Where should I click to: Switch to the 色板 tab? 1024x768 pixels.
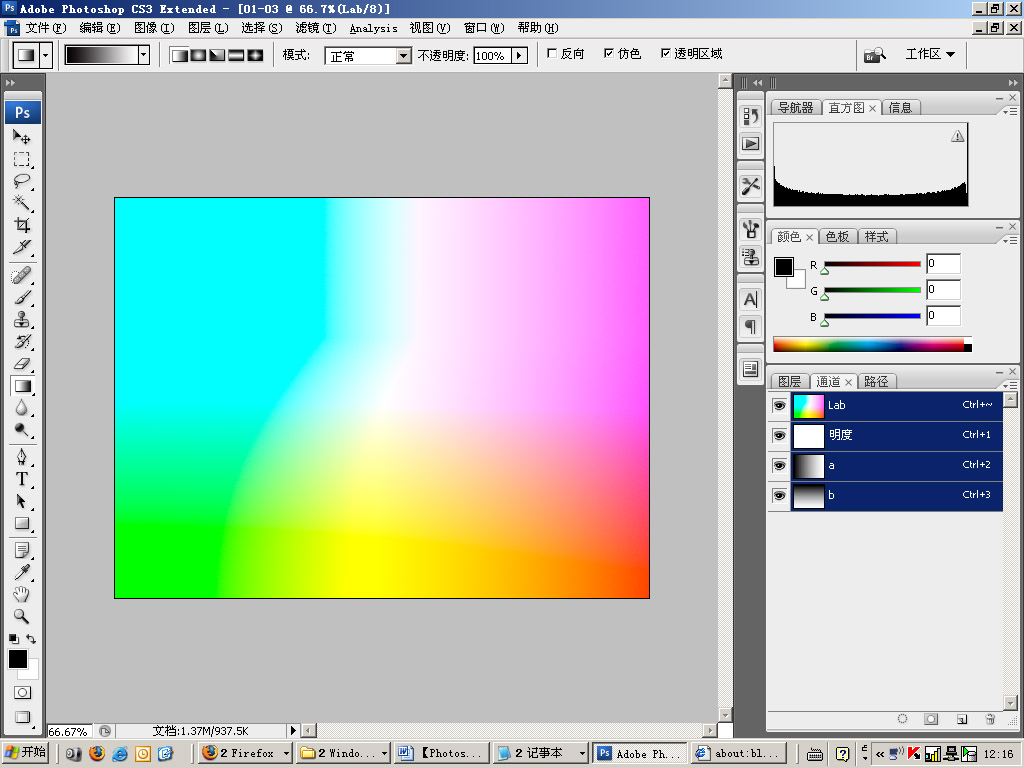[x=837, y=236]
